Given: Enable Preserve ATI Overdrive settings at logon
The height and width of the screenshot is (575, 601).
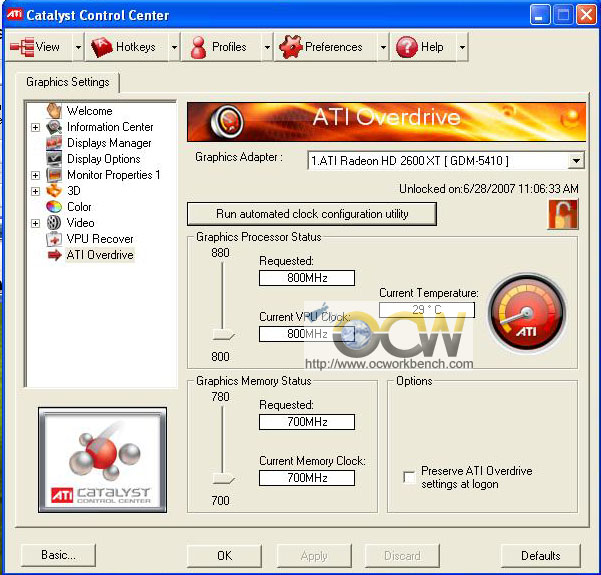Looking at the screenshot, I should point(409,478).
